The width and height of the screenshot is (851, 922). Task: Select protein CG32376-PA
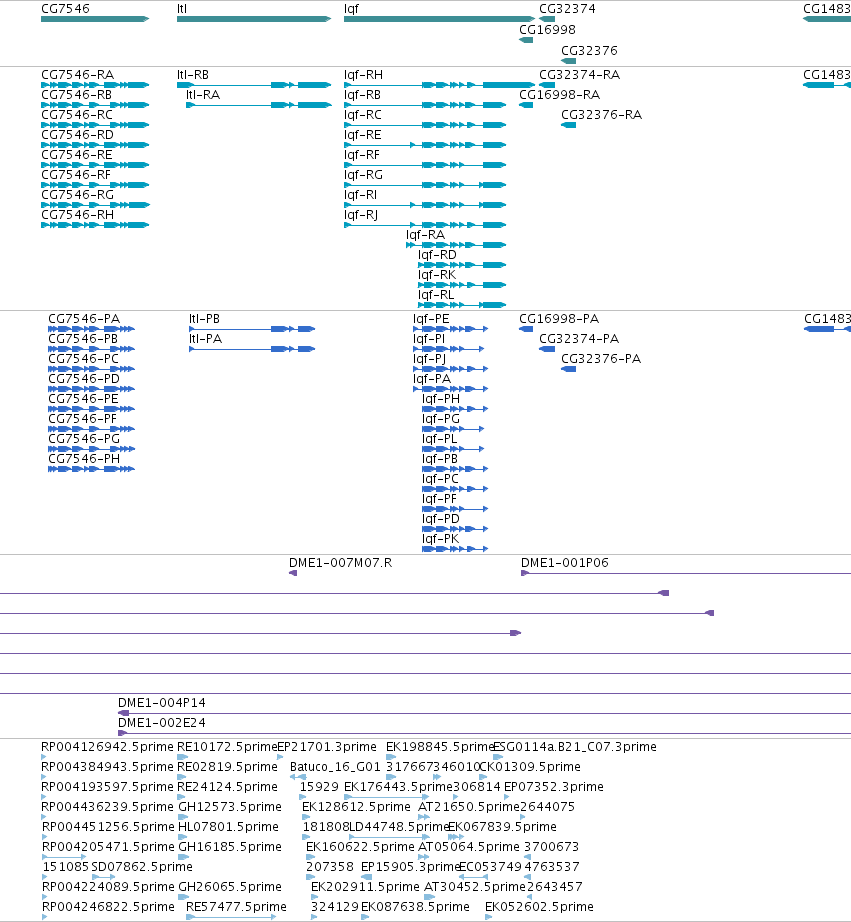(x=601, y=359)
